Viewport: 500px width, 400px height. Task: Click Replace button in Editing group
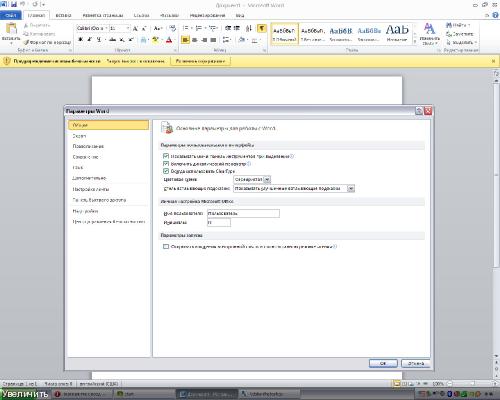pyautogui.click(x=460, y=34)
